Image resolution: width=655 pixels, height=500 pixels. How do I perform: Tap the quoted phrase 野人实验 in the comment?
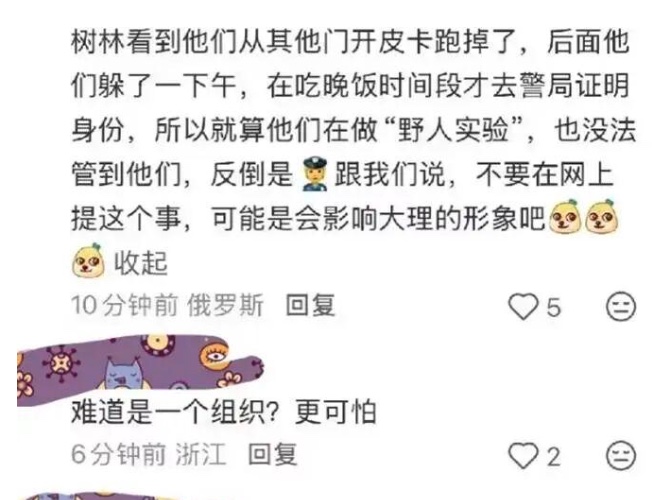(x=455, y=130)
